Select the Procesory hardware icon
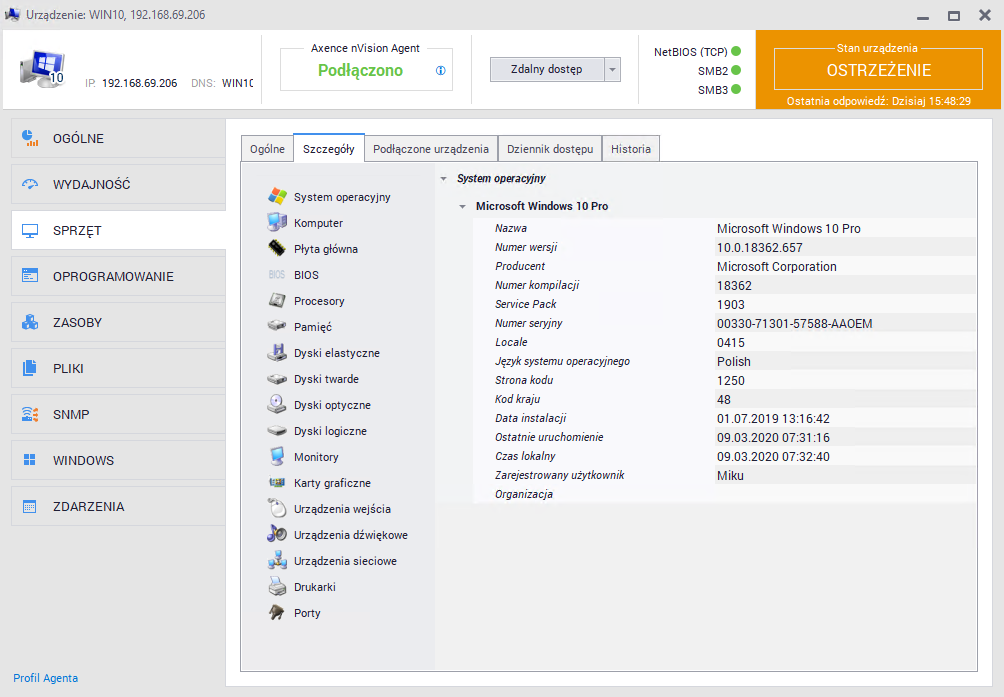This screenshot has height=697, width=1004. 277,301
